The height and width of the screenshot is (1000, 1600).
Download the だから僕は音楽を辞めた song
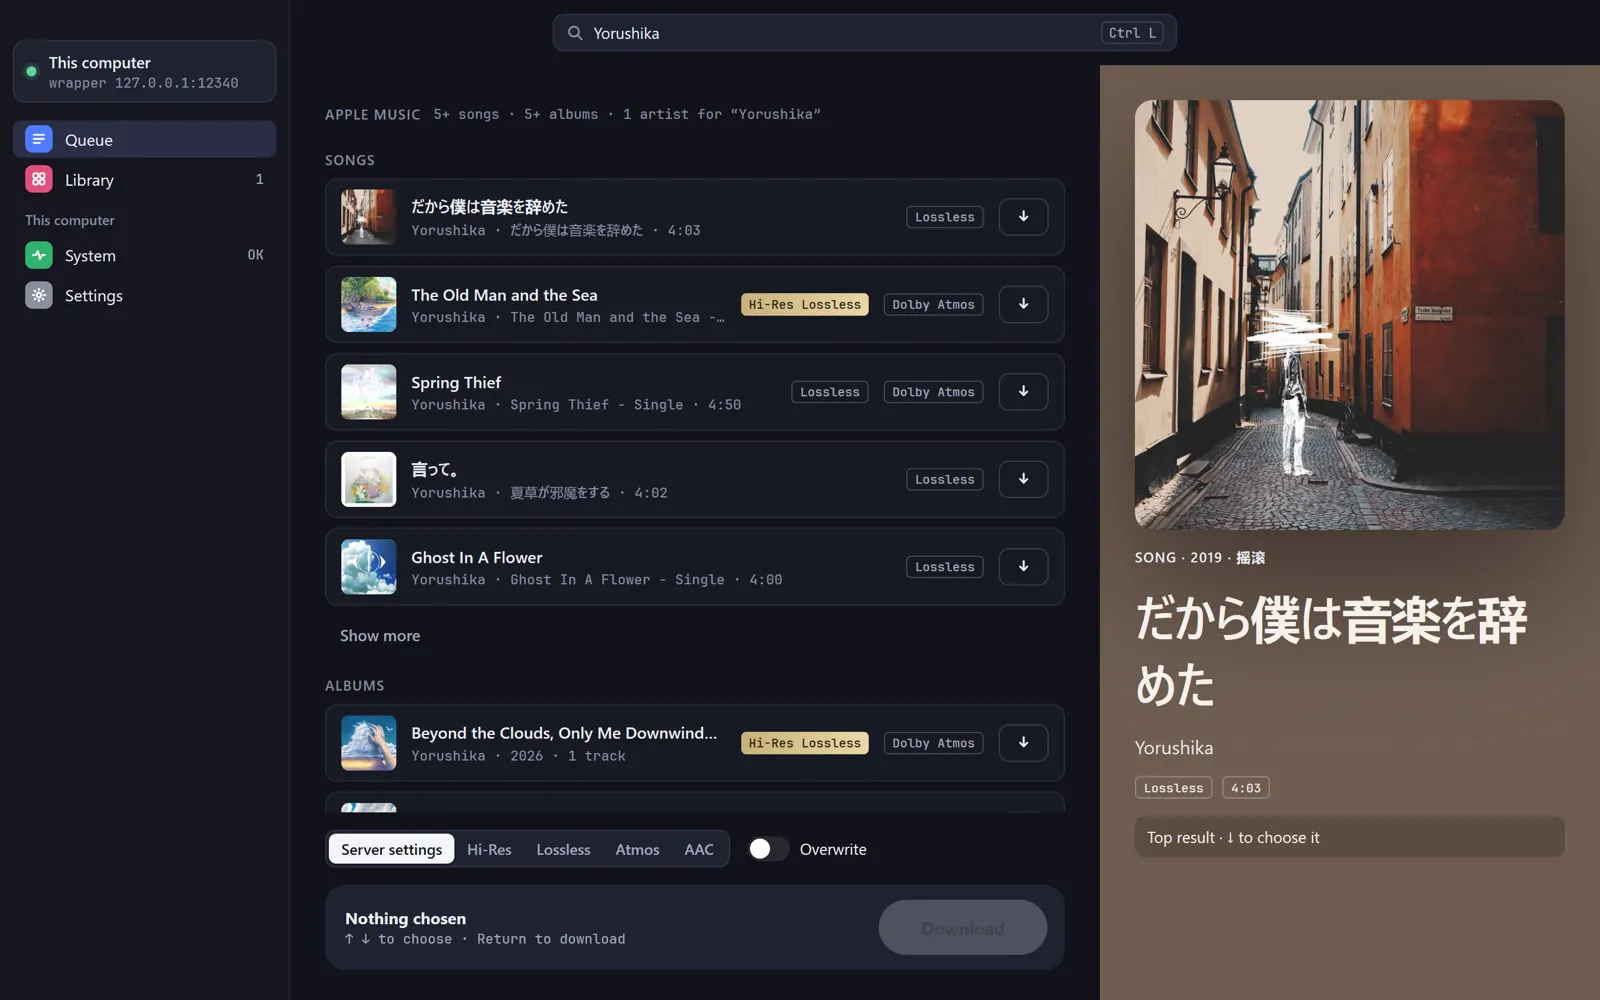coord(1023,217)
